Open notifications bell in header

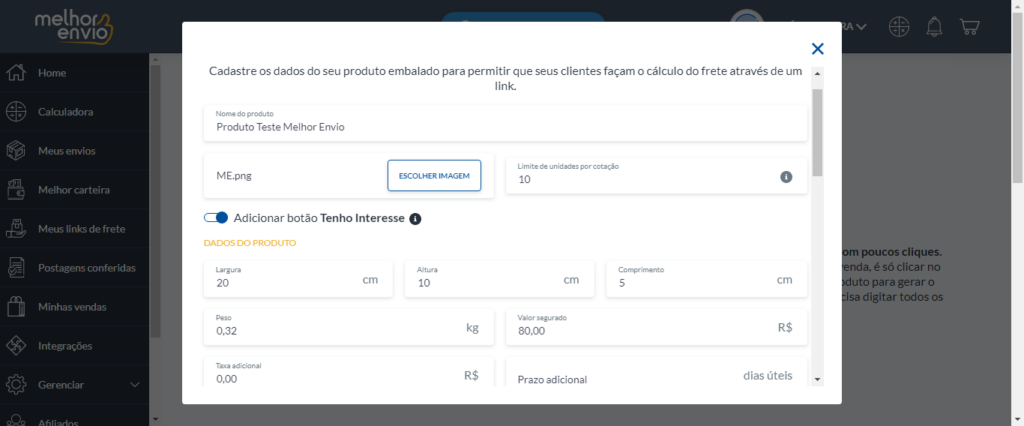(935, 26)
